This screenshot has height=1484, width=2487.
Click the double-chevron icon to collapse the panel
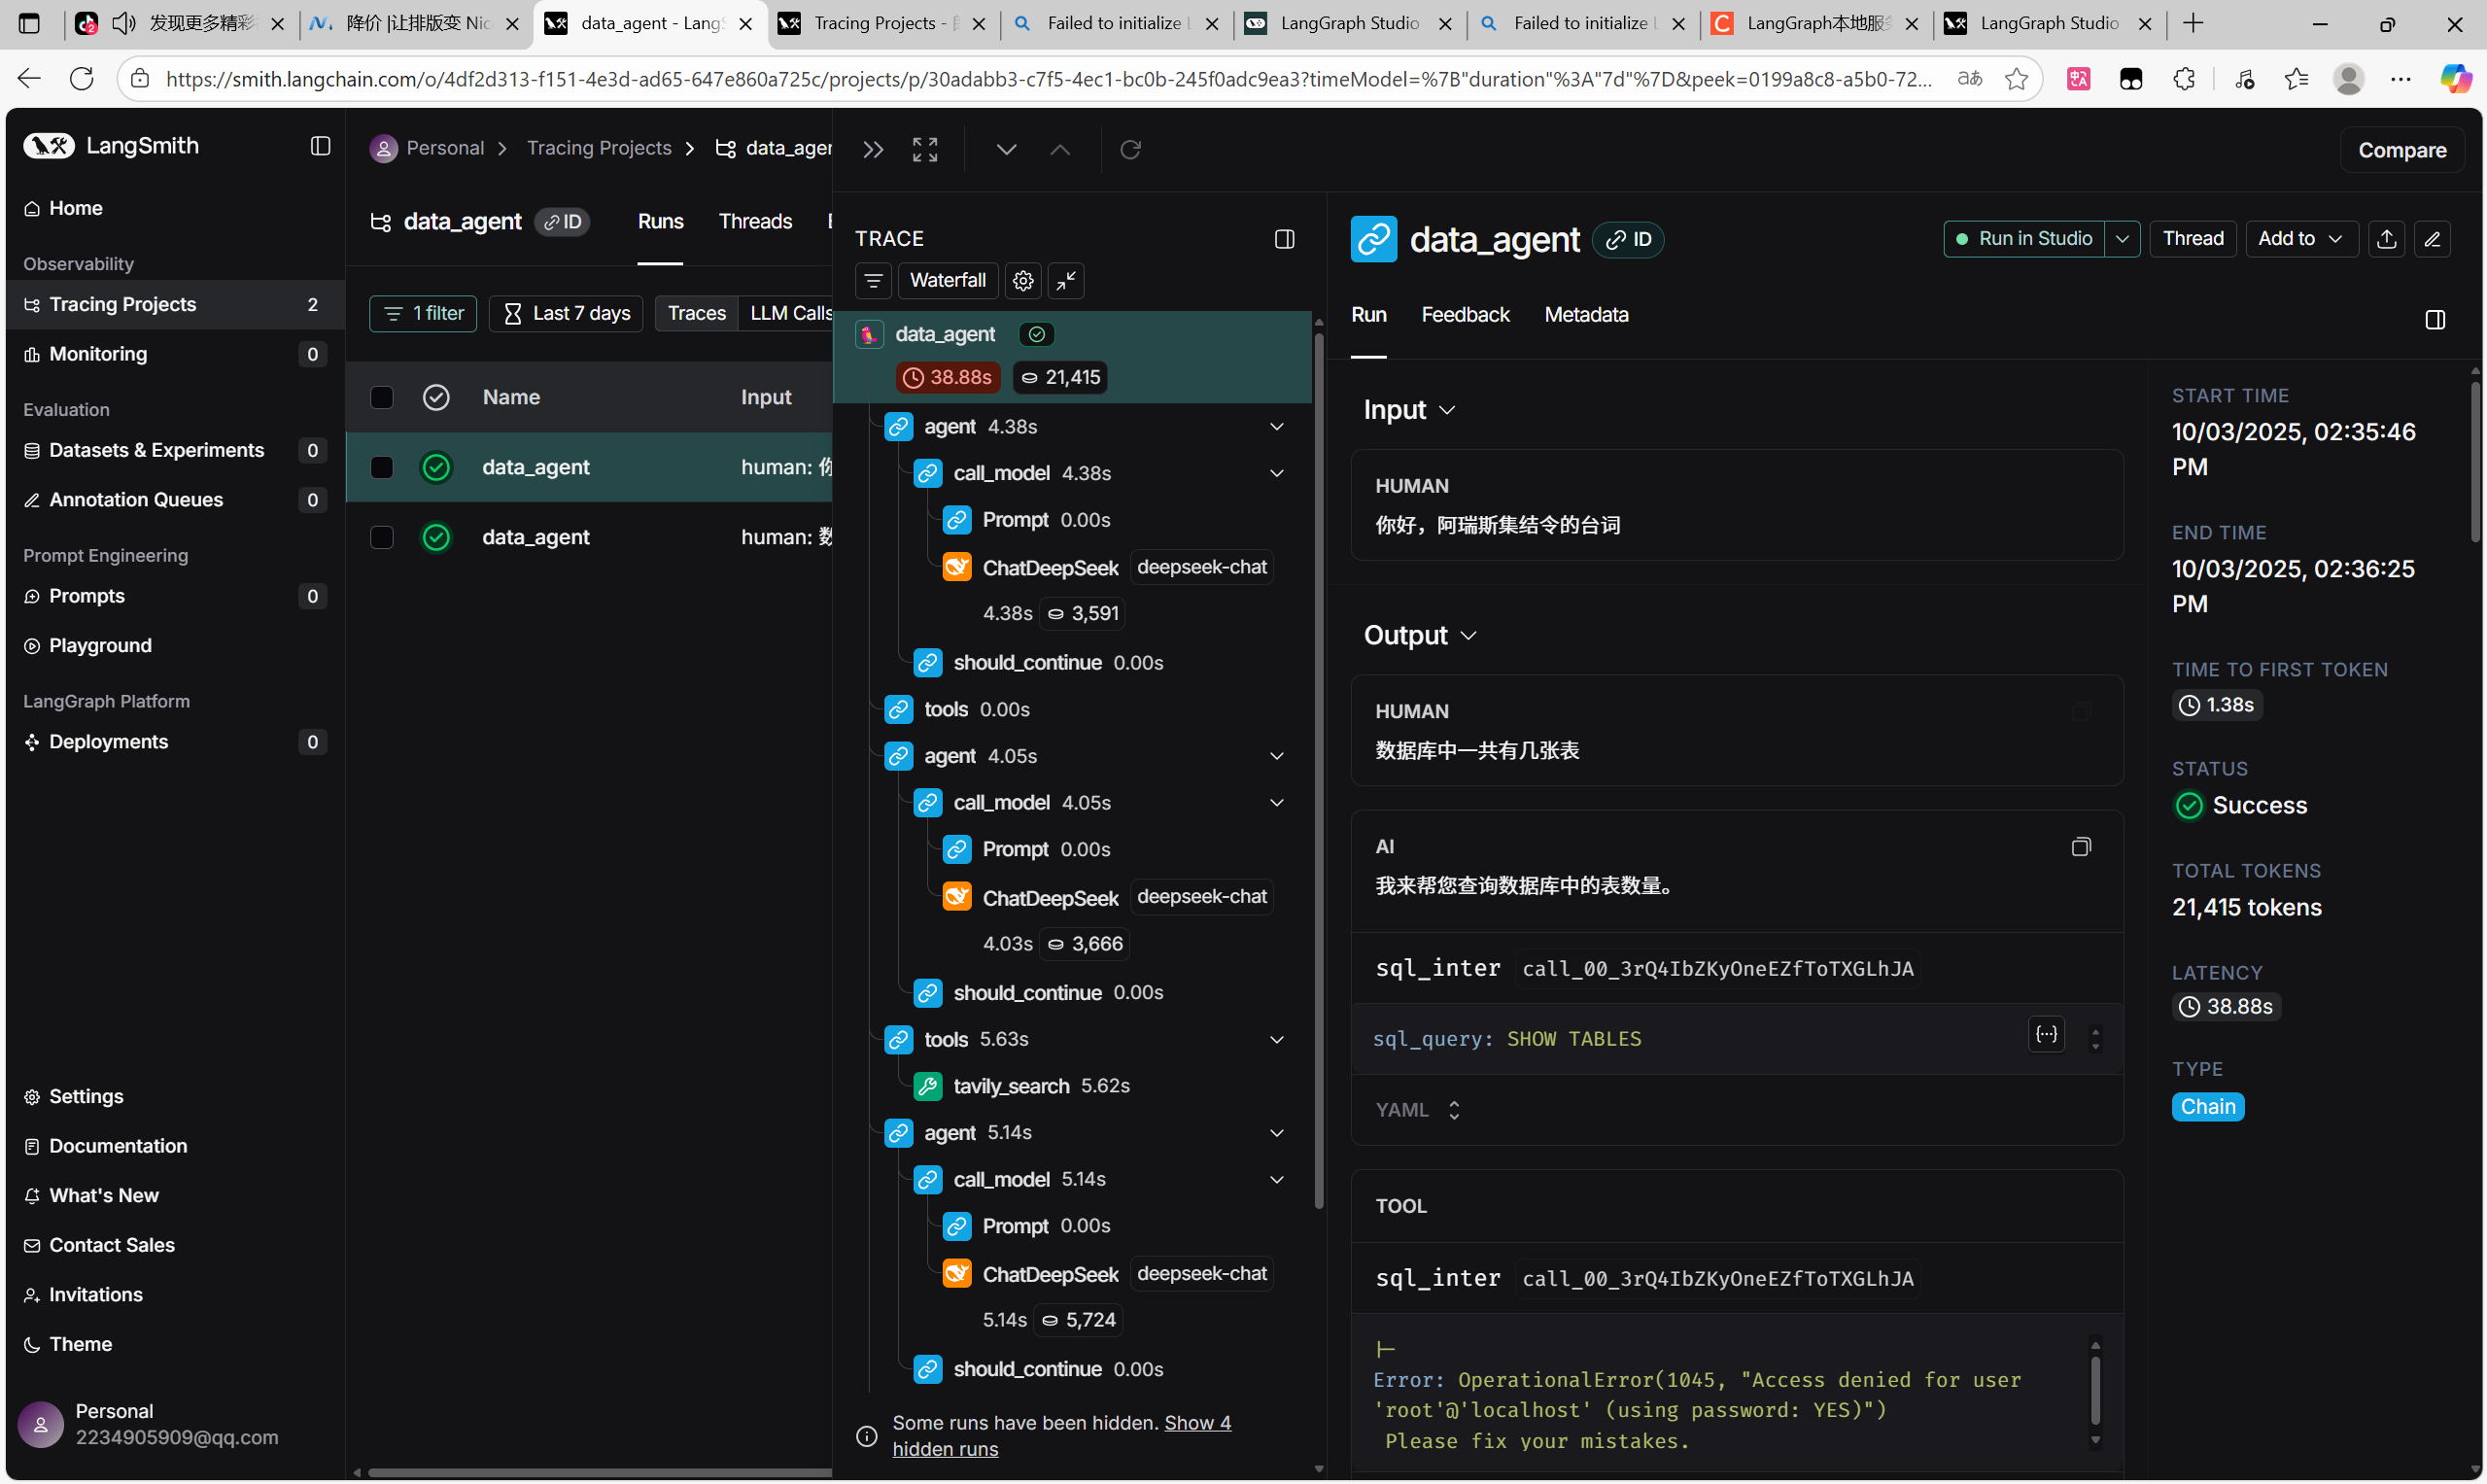tap(873, 149)
